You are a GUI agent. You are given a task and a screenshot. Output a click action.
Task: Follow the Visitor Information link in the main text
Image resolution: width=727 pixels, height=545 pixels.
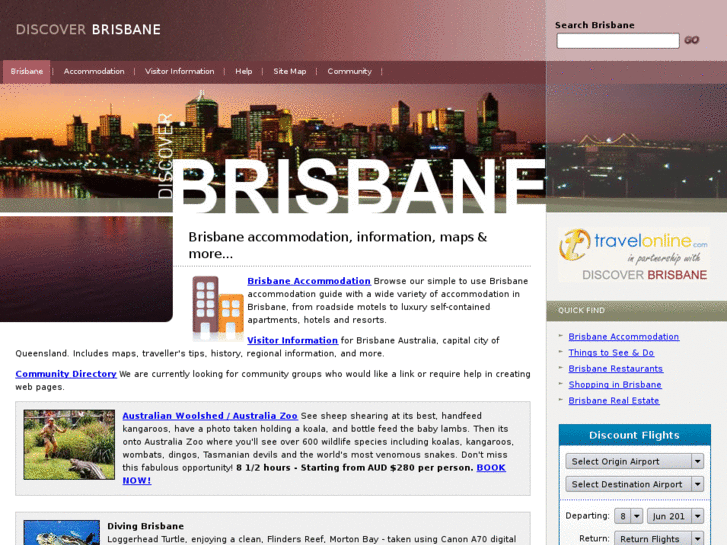292,340
